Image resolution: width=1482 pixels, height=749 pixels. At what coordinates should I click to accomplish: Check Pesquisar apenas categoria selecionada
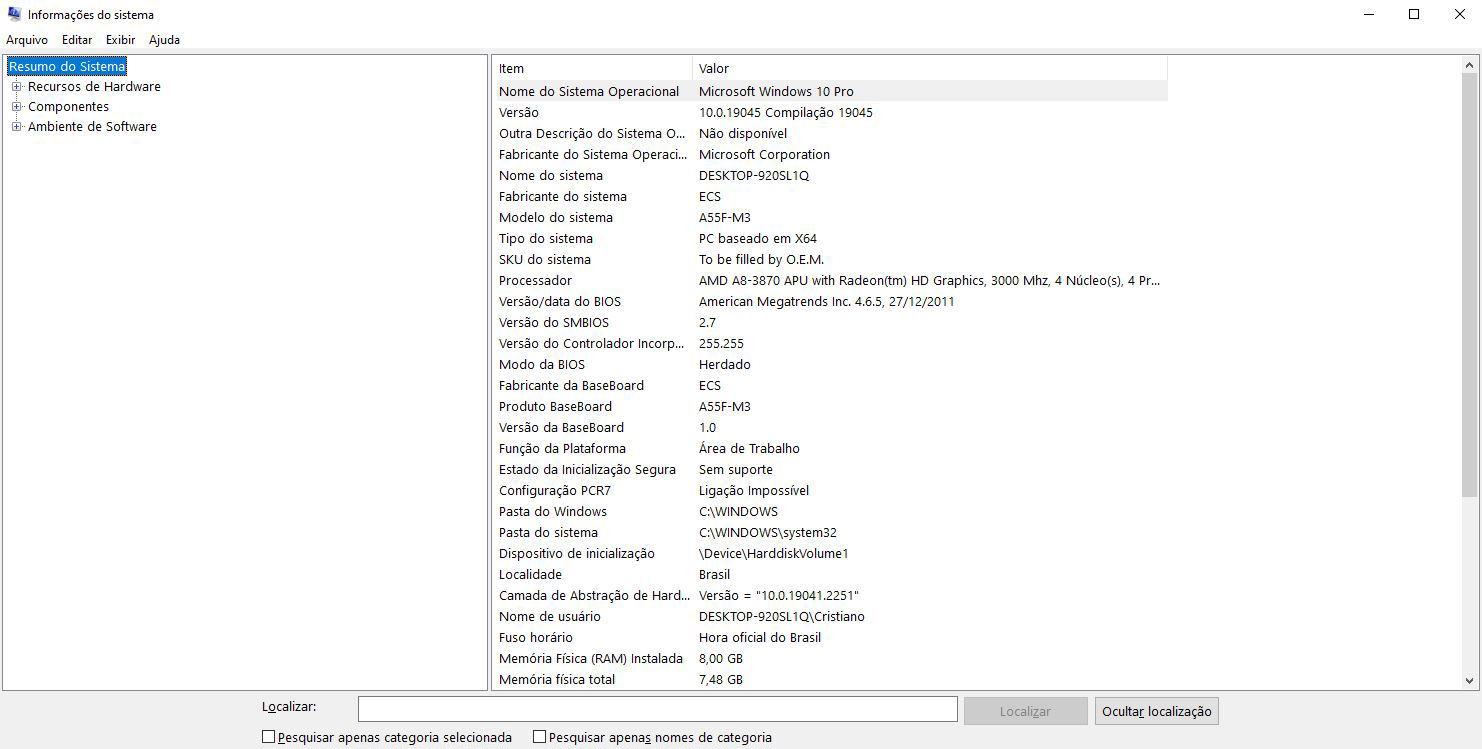[x=268, y=737]
